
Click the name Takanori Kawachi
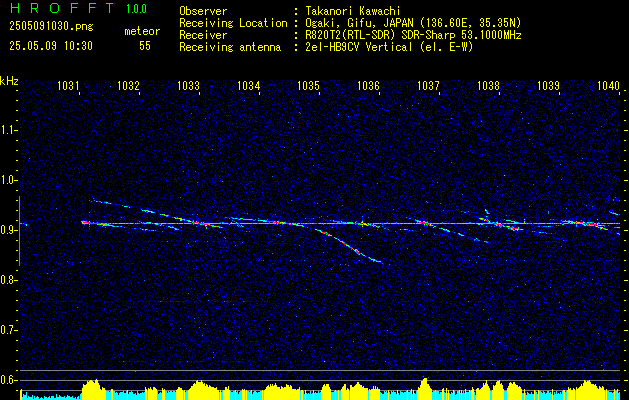353,11
